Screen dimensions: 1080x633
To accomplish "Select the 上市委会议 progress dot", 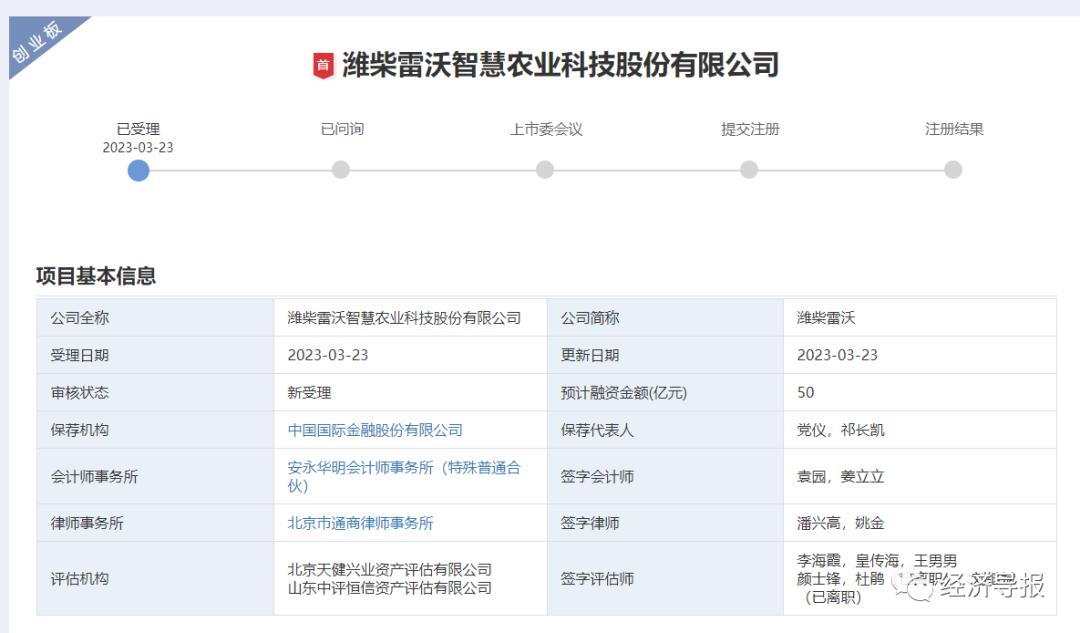I will coord(545,169).
